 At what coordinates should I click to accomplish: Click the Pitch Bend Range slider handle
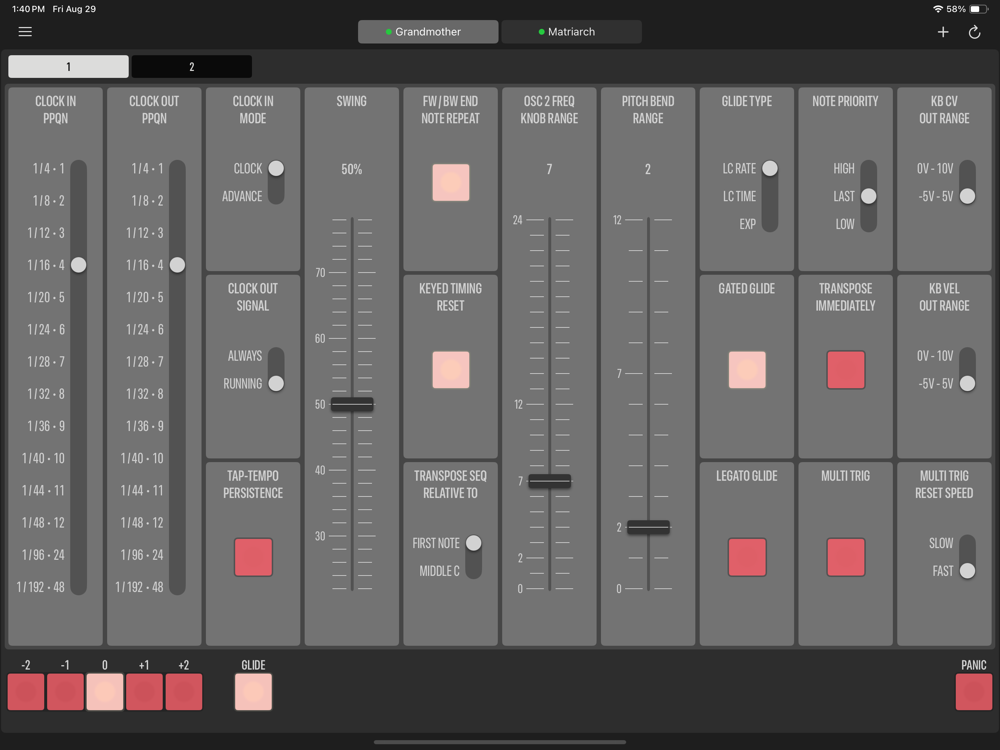click(x=649, y=527)
